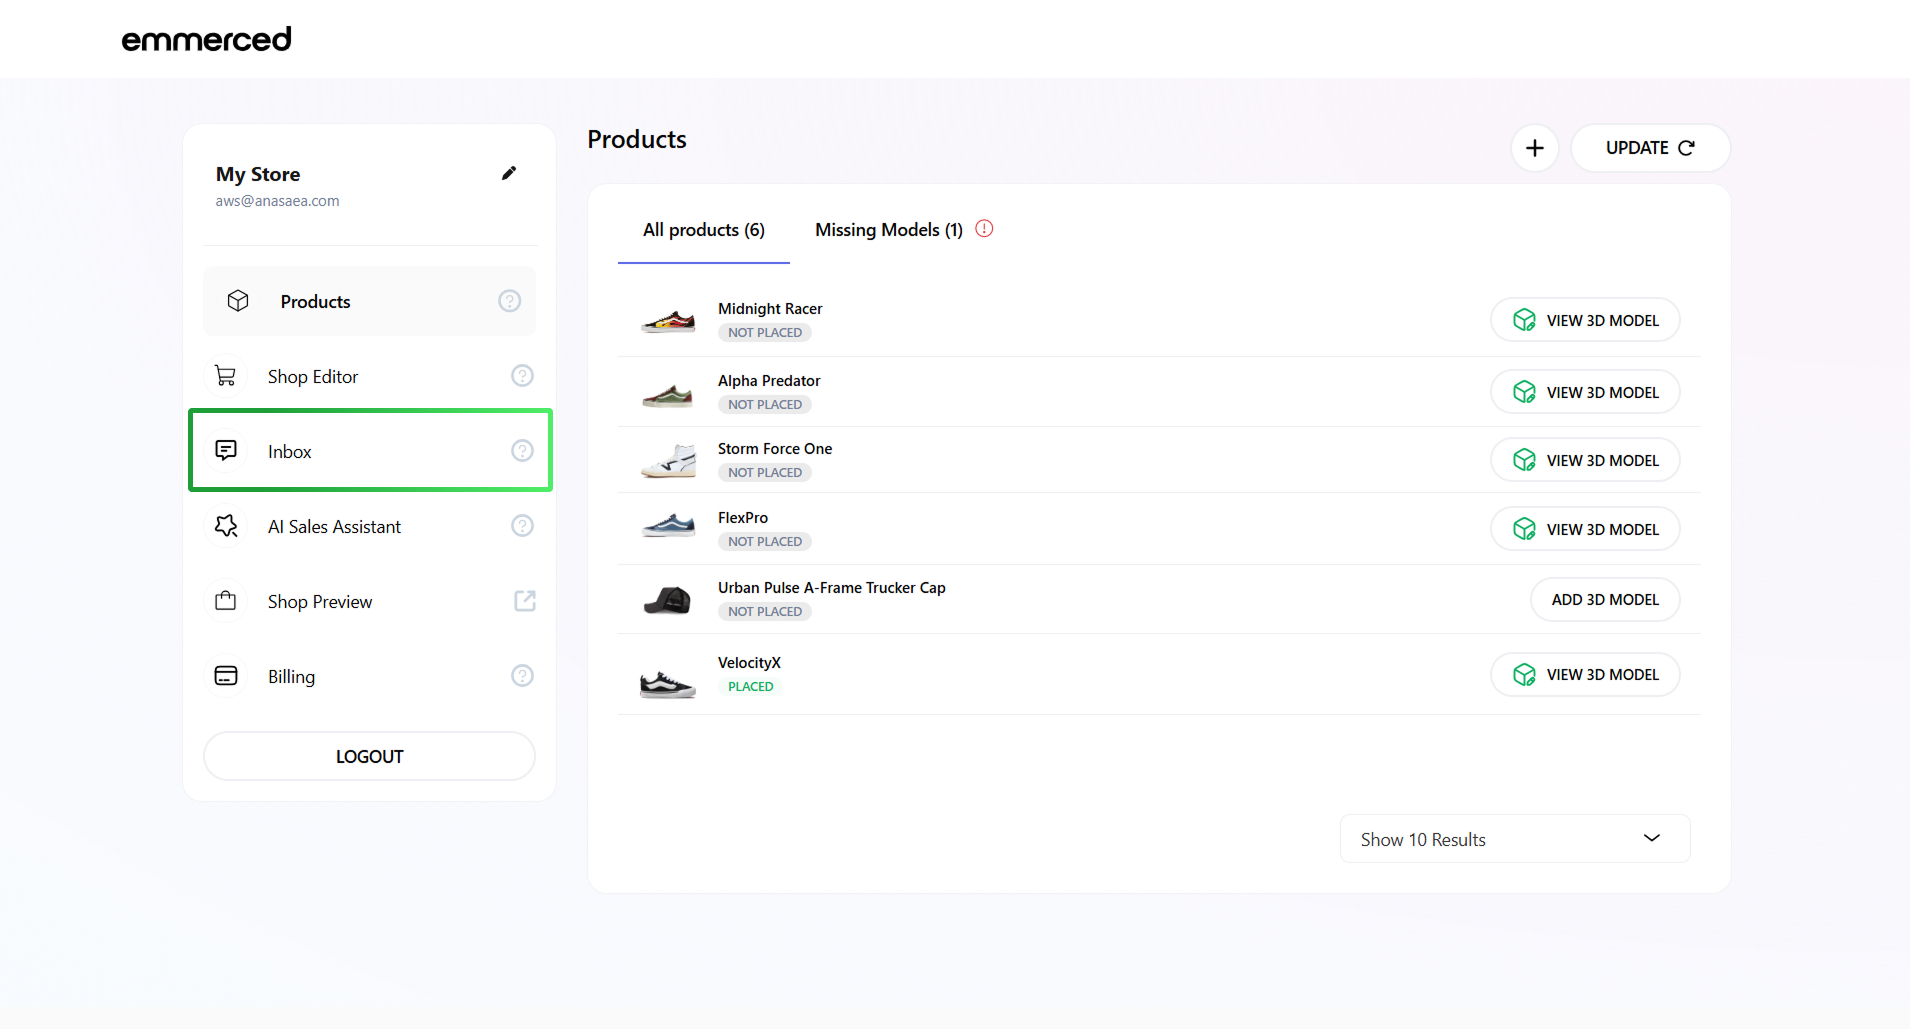Image resolution: width=1910 pixels, height=1029 pixels.
Task: Switch to the Missing Models tab
Action: [x=888, y=230]
